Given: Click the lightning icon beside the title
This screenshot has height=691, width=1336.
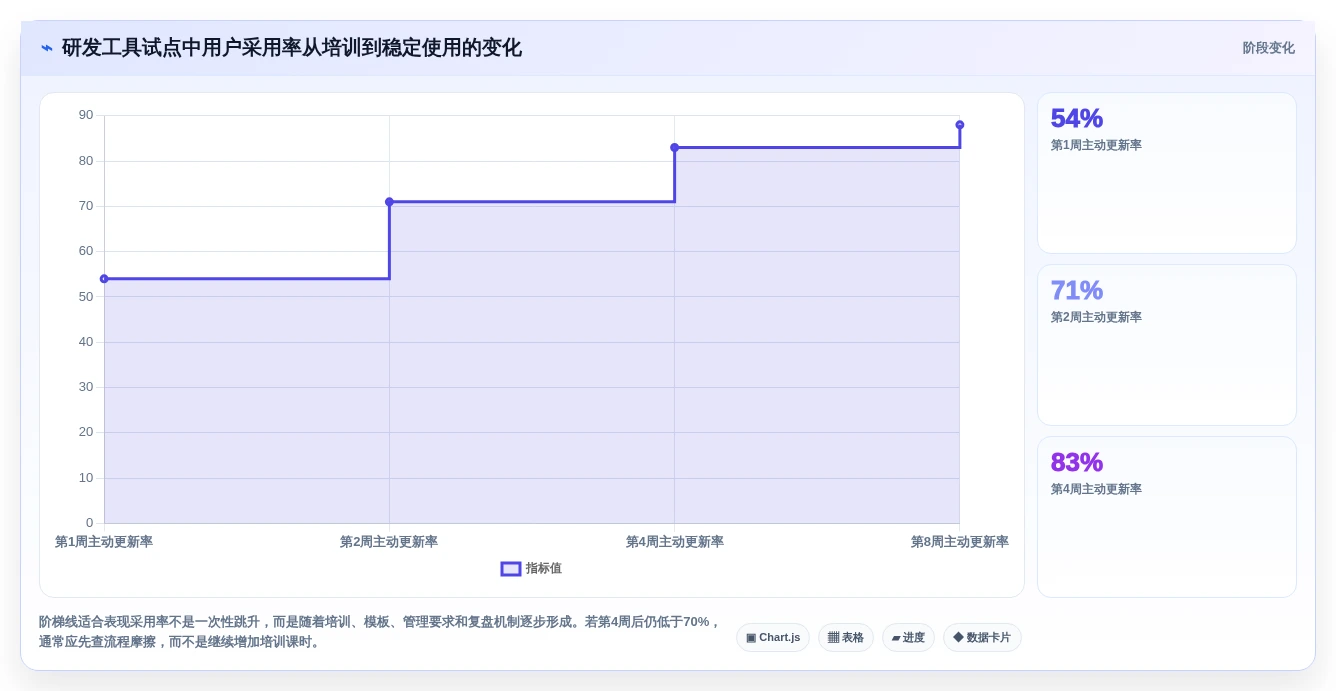Looking at the screenshot, I should (47, 48).
